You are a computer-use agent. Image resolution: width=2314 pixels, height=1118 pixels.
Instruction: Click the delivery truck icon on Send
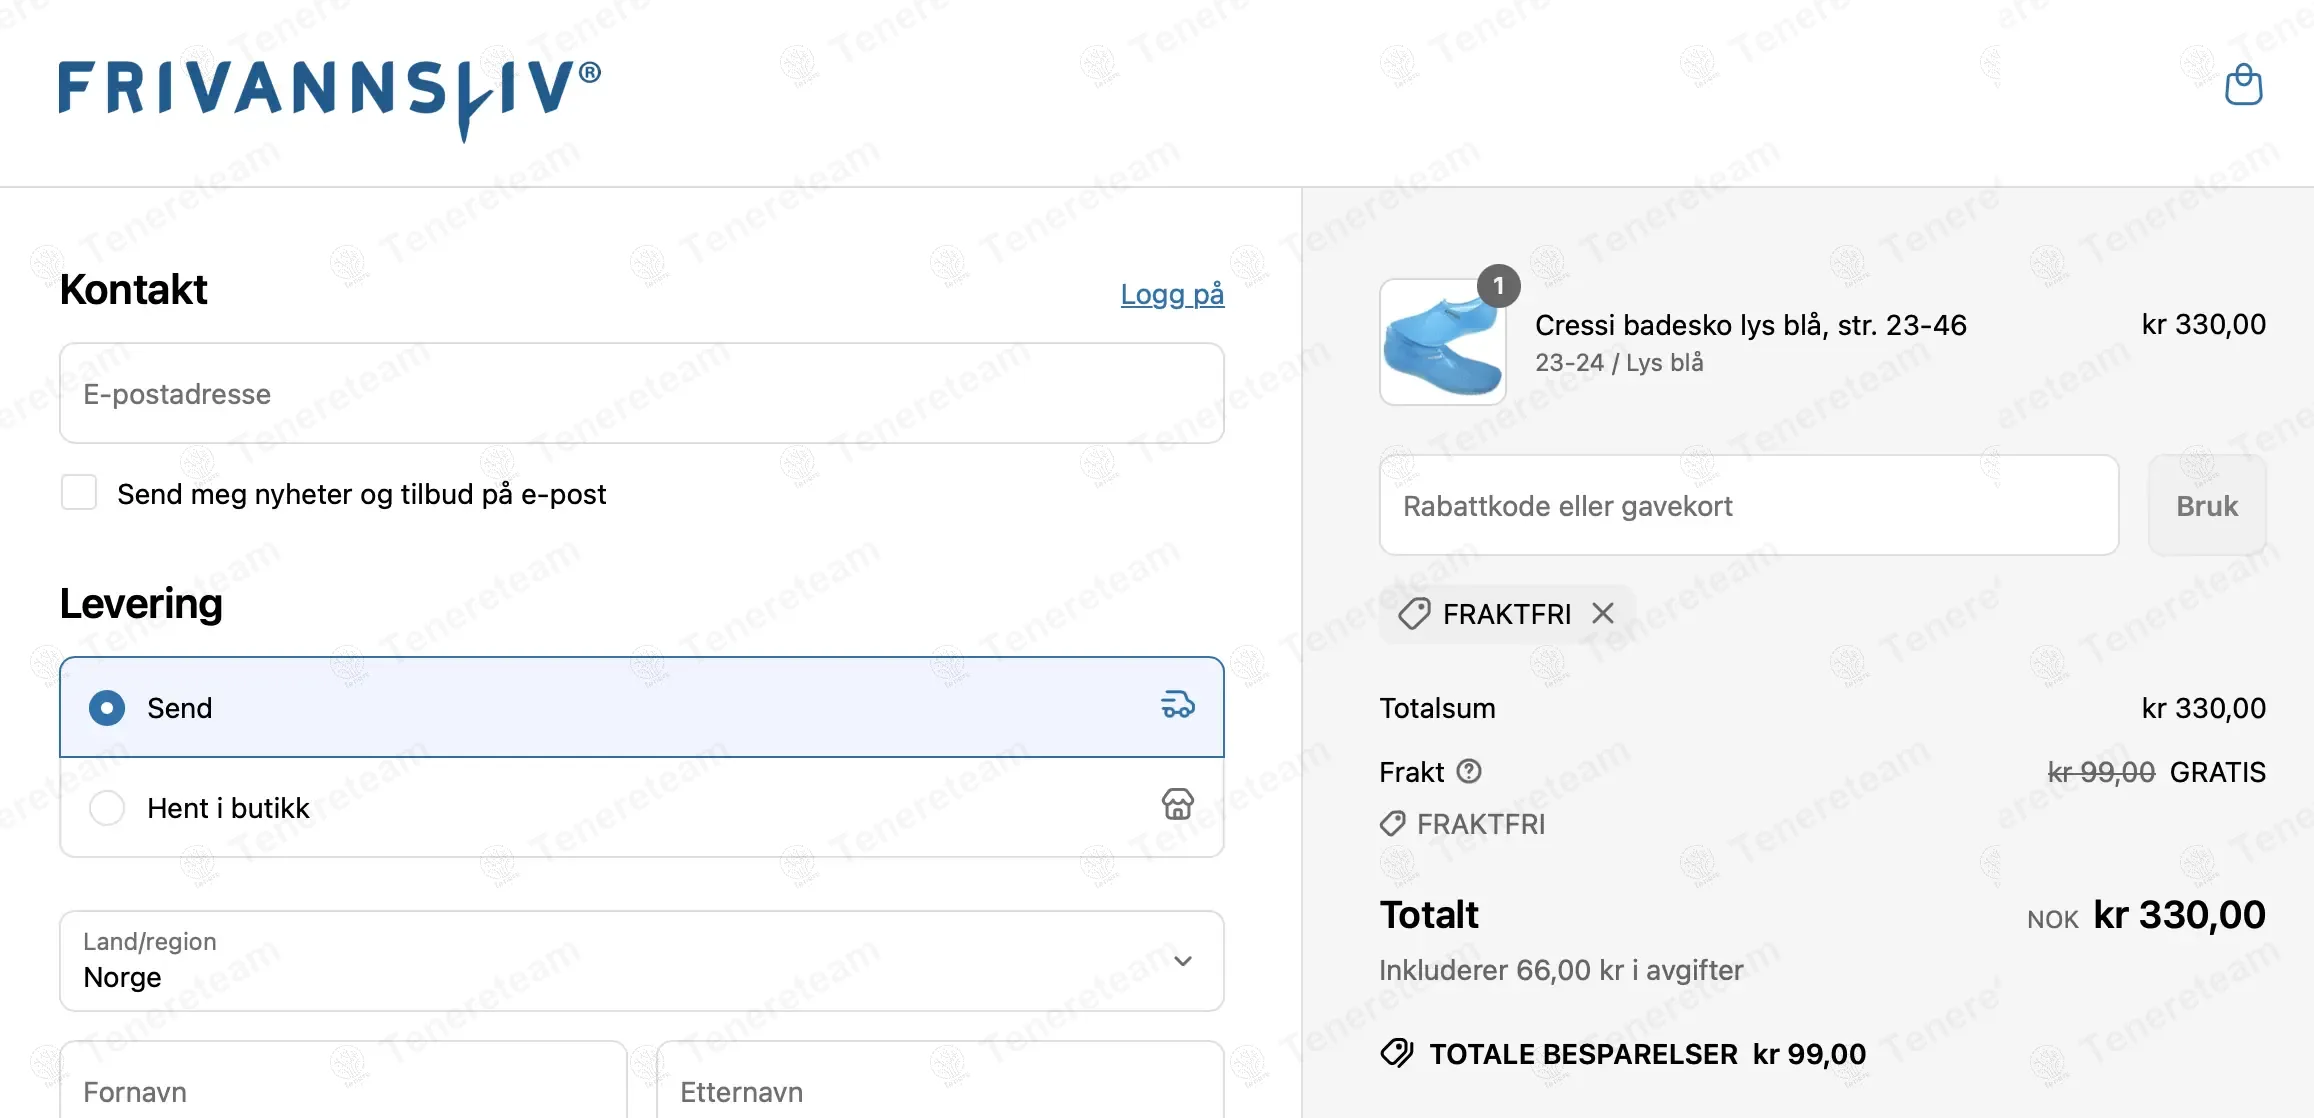(x=1178, y=705)
